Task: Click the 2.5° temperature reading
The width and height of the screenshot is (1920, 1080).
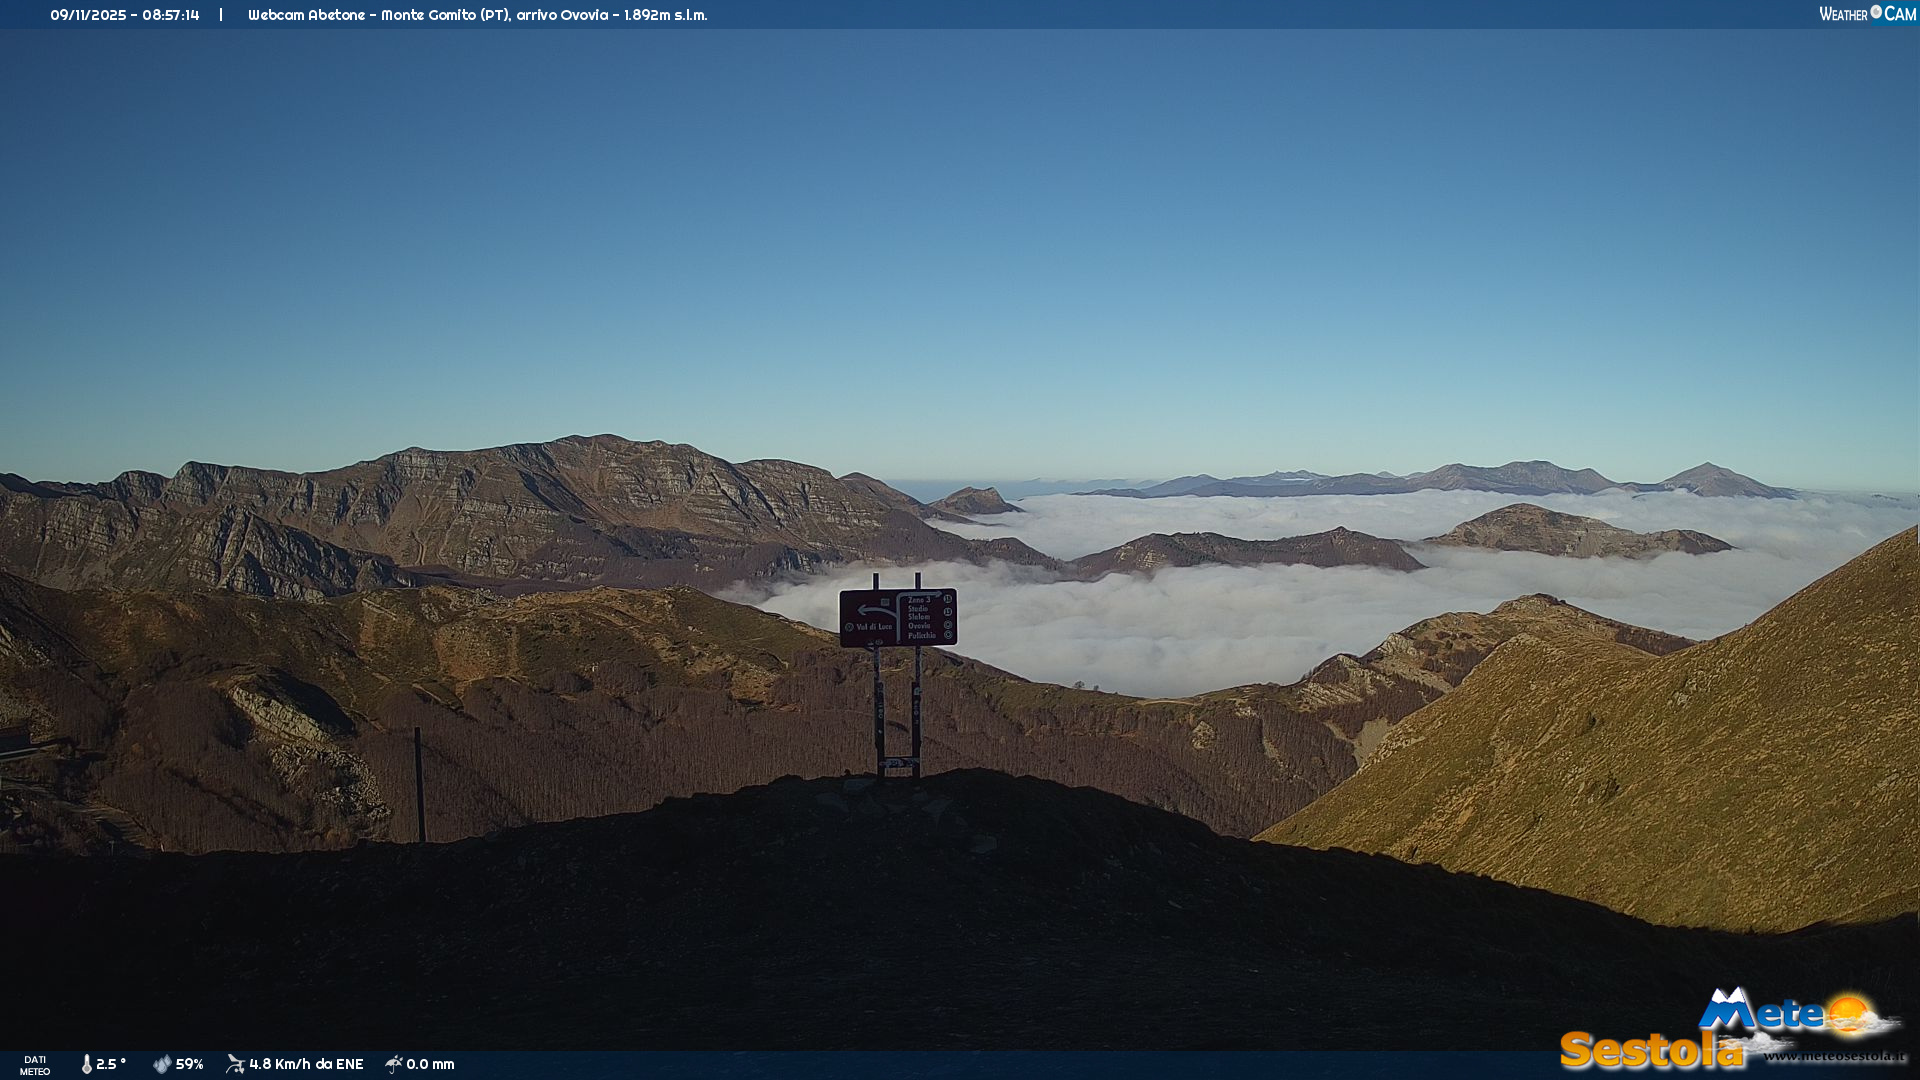Action: [111, 1064]
